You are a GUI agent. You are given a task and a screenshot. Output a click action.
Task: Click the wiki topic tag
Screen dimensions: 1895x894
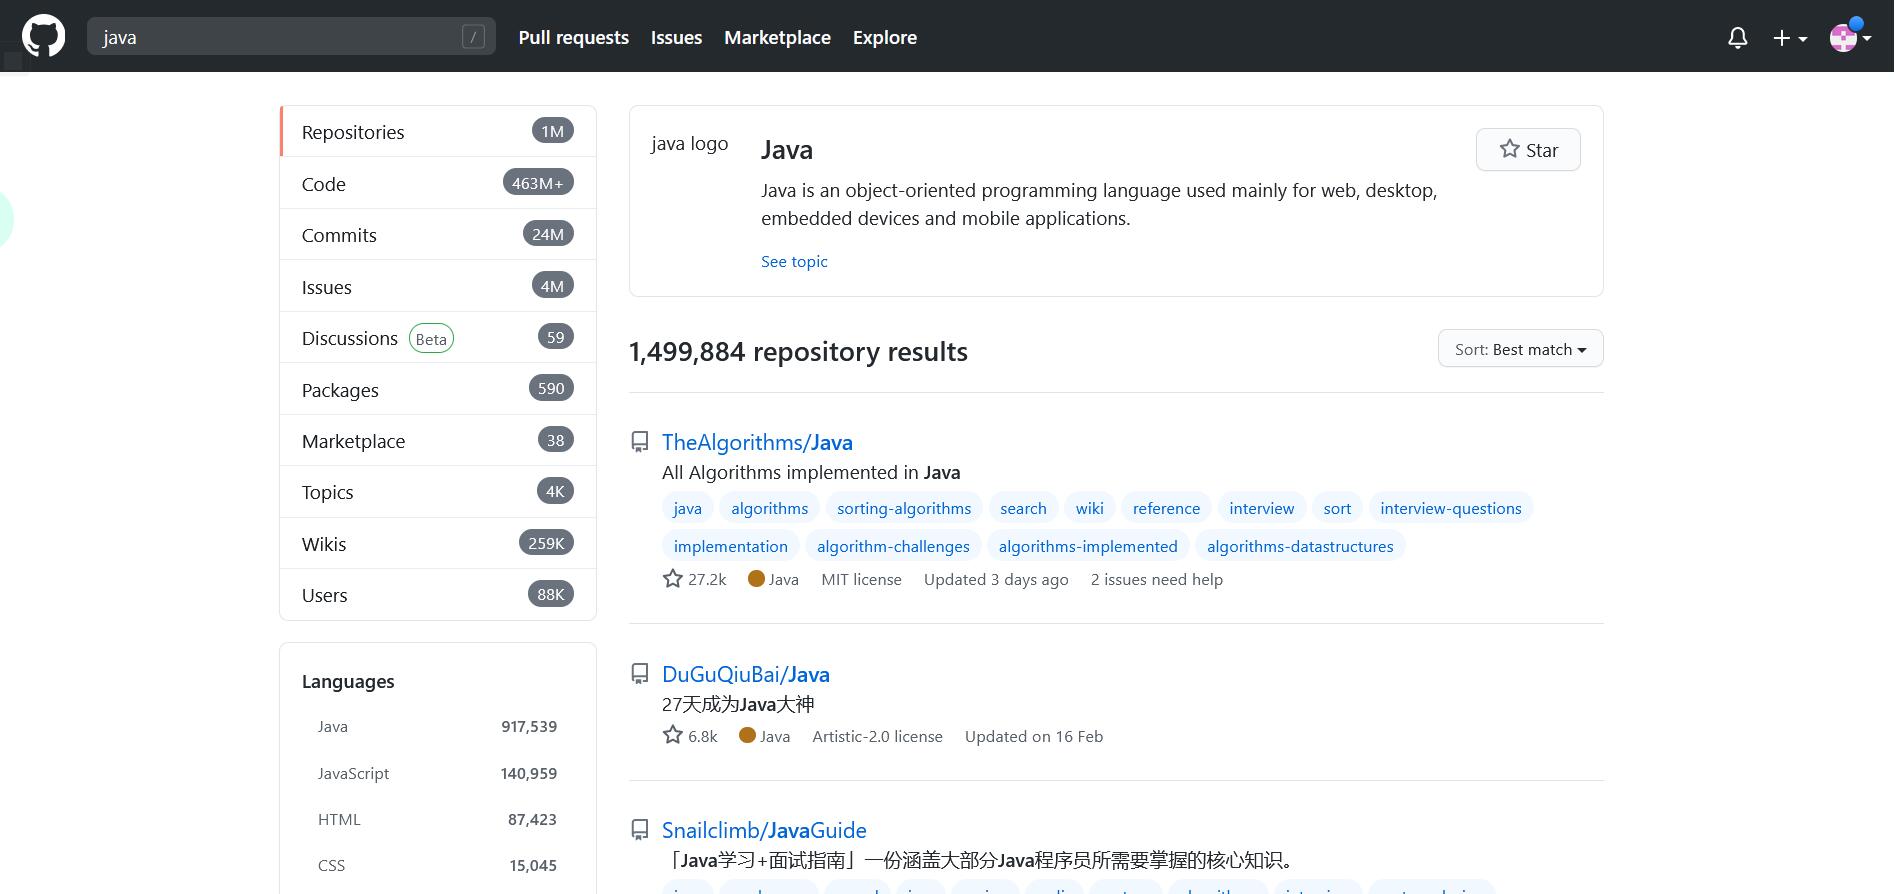tap(1089, 508)
